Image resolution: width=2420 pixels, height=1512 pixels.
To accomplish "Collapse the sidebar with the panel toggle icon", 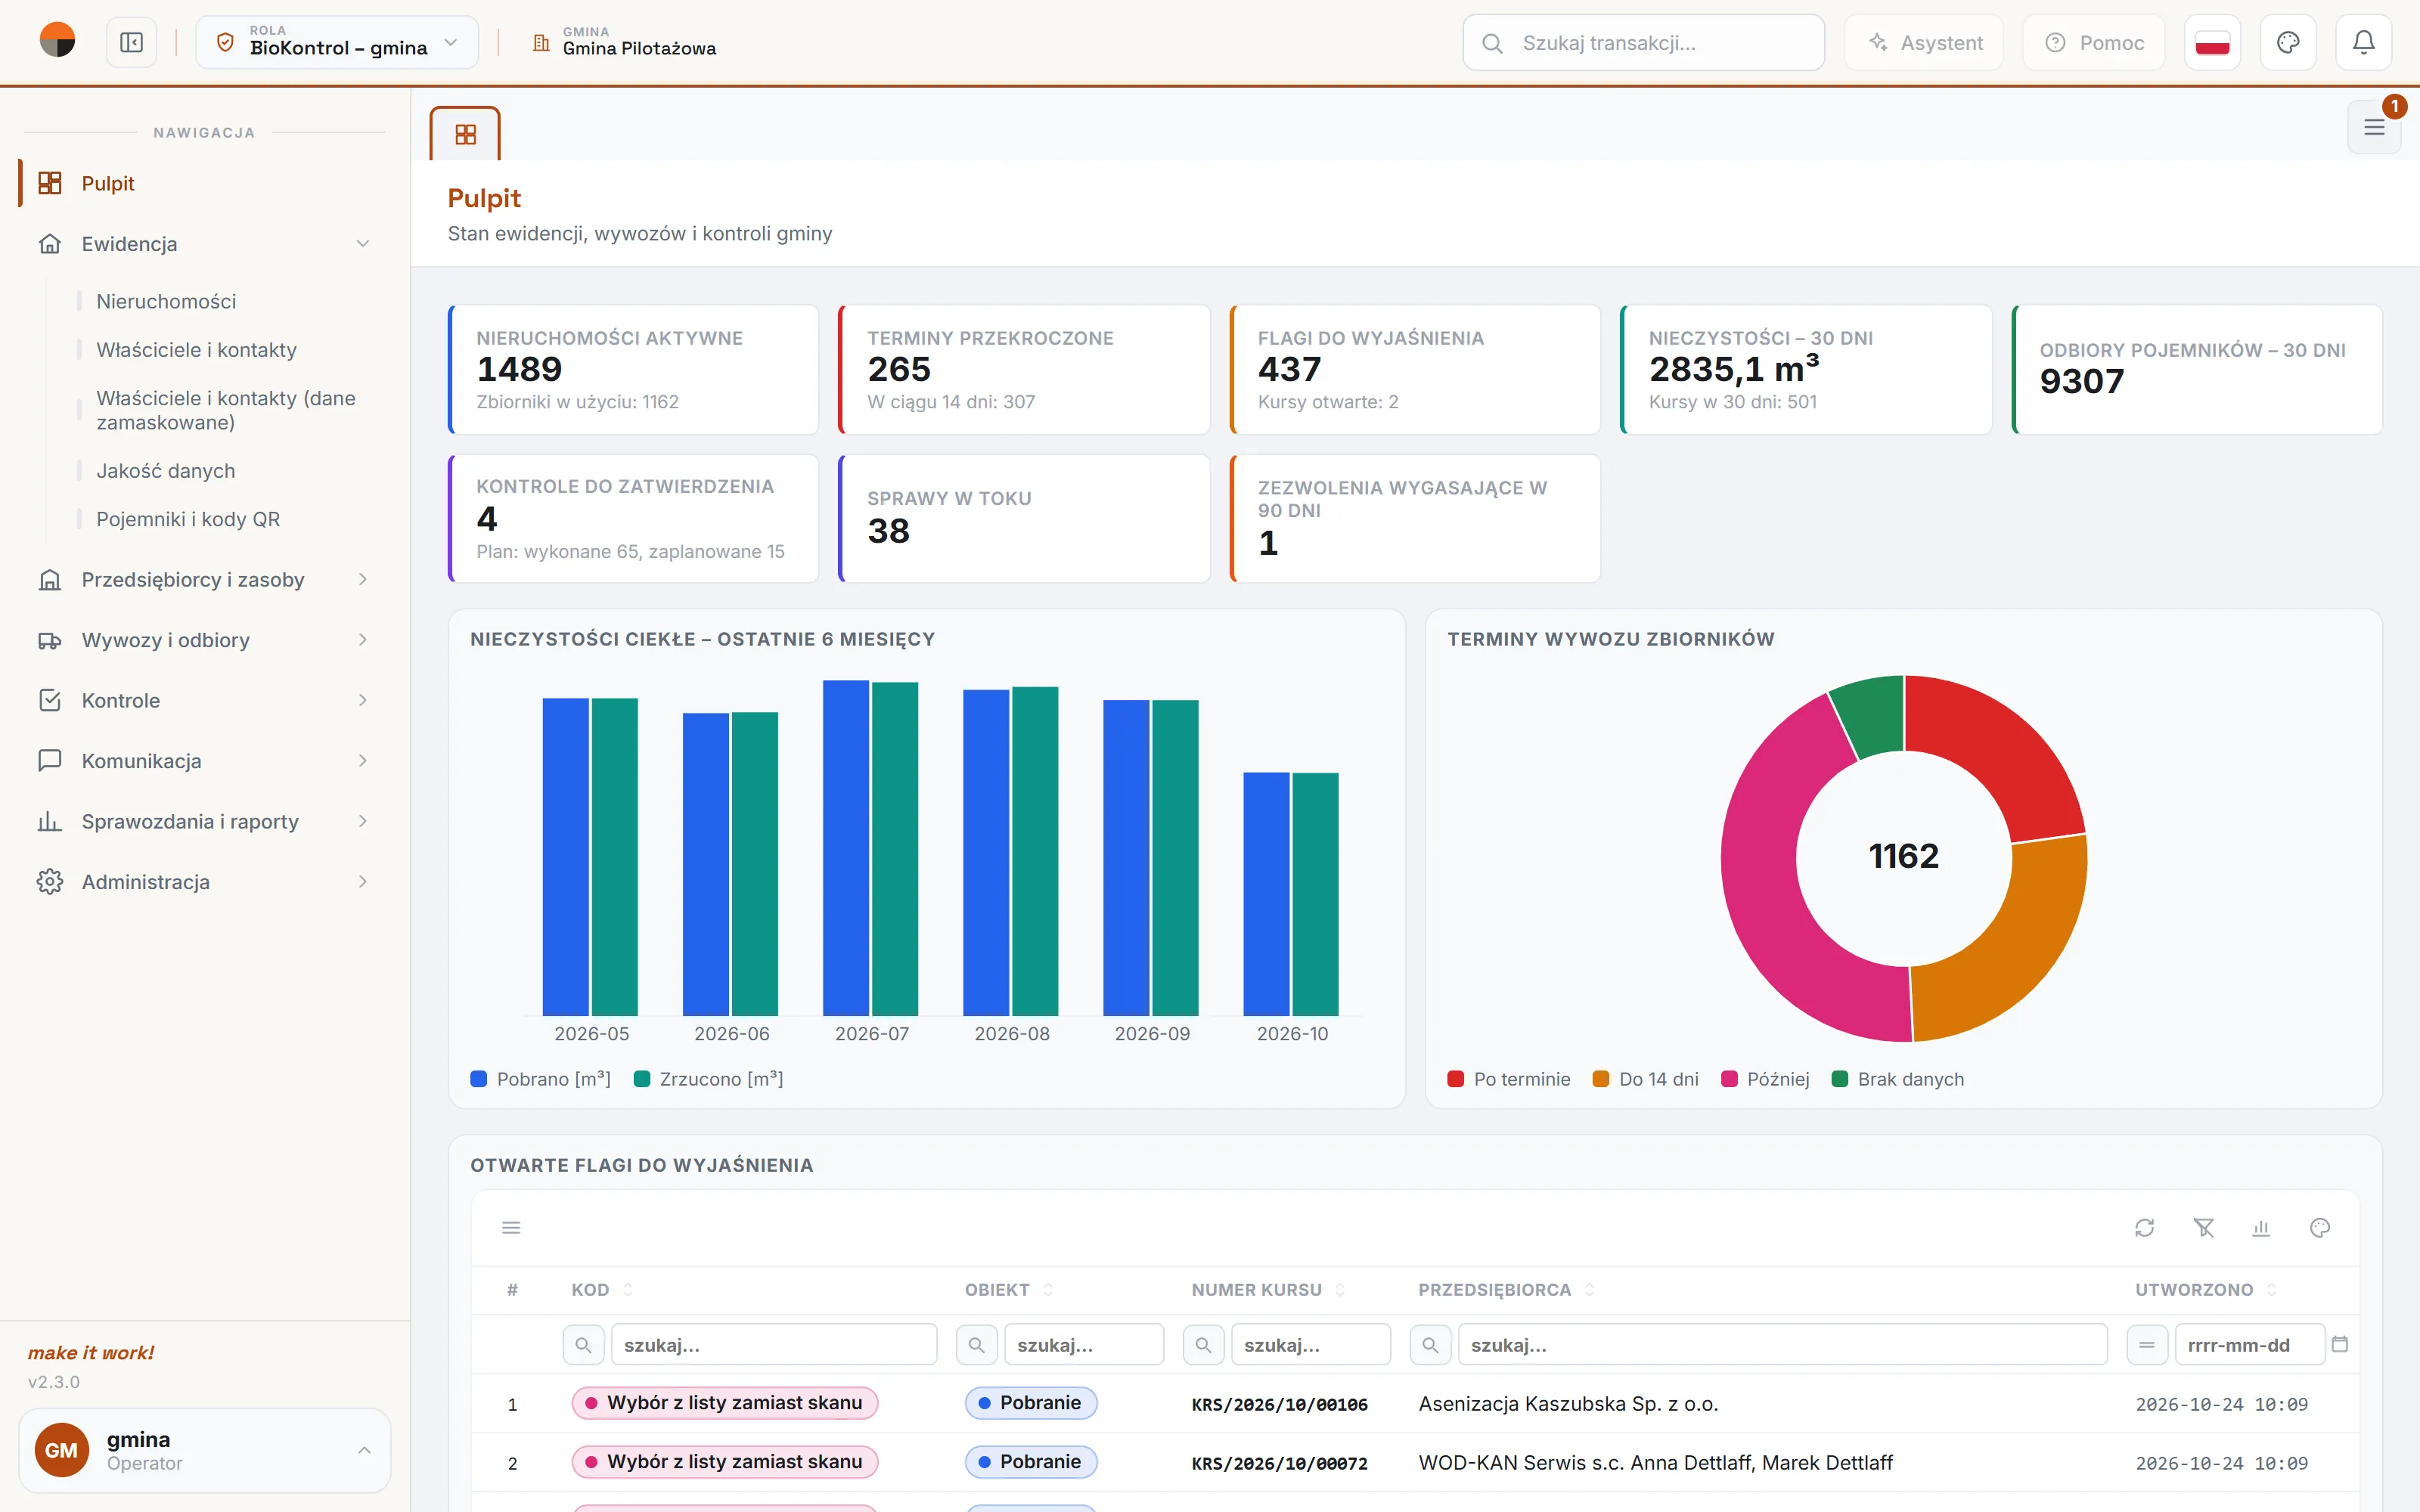I will [131, 43].
